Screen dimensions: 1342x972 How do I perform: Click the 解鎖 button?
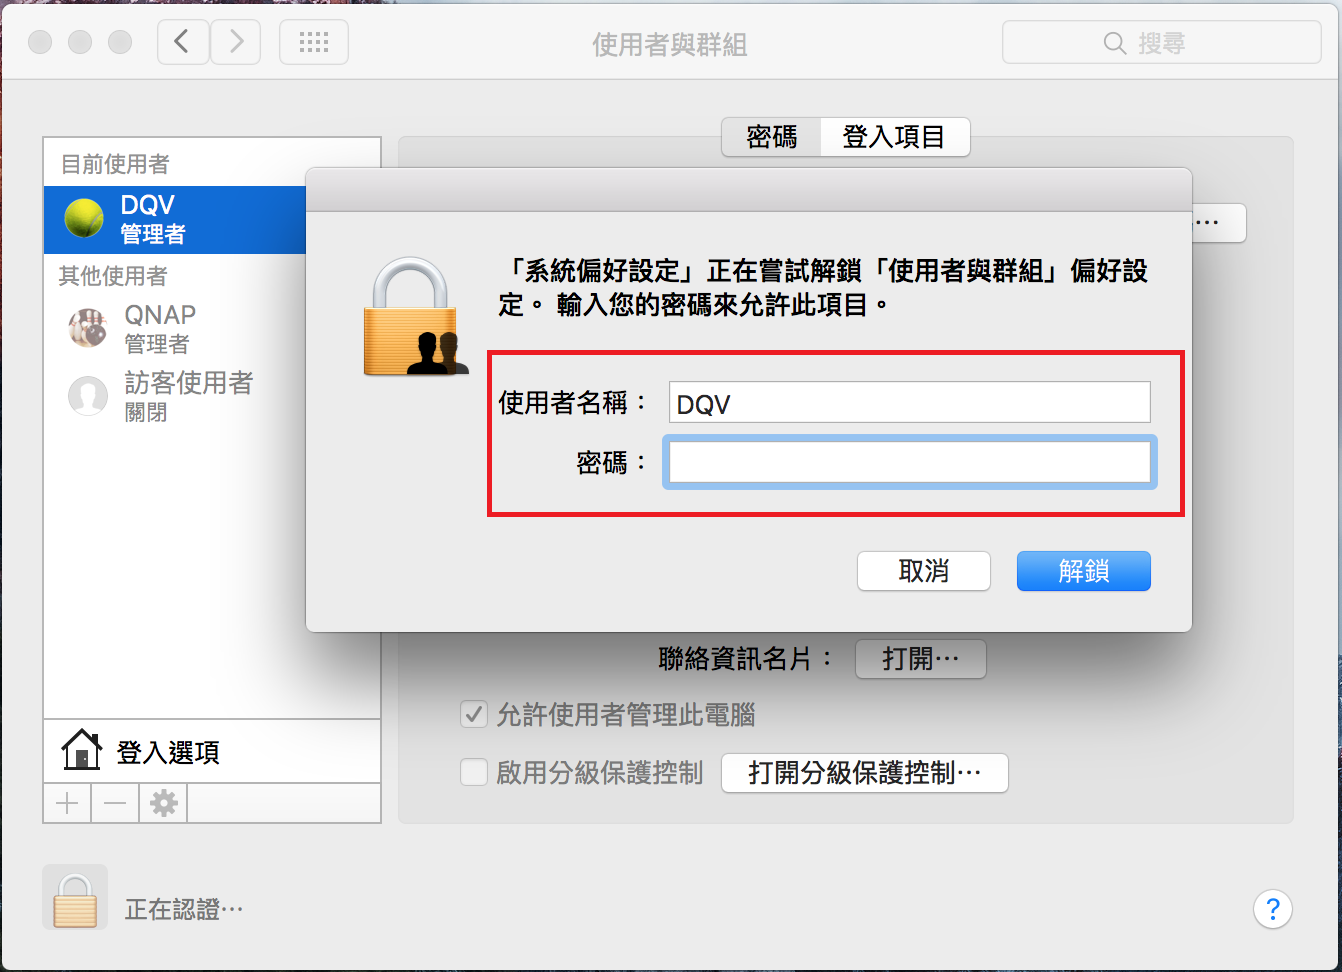coord(1084,571)
